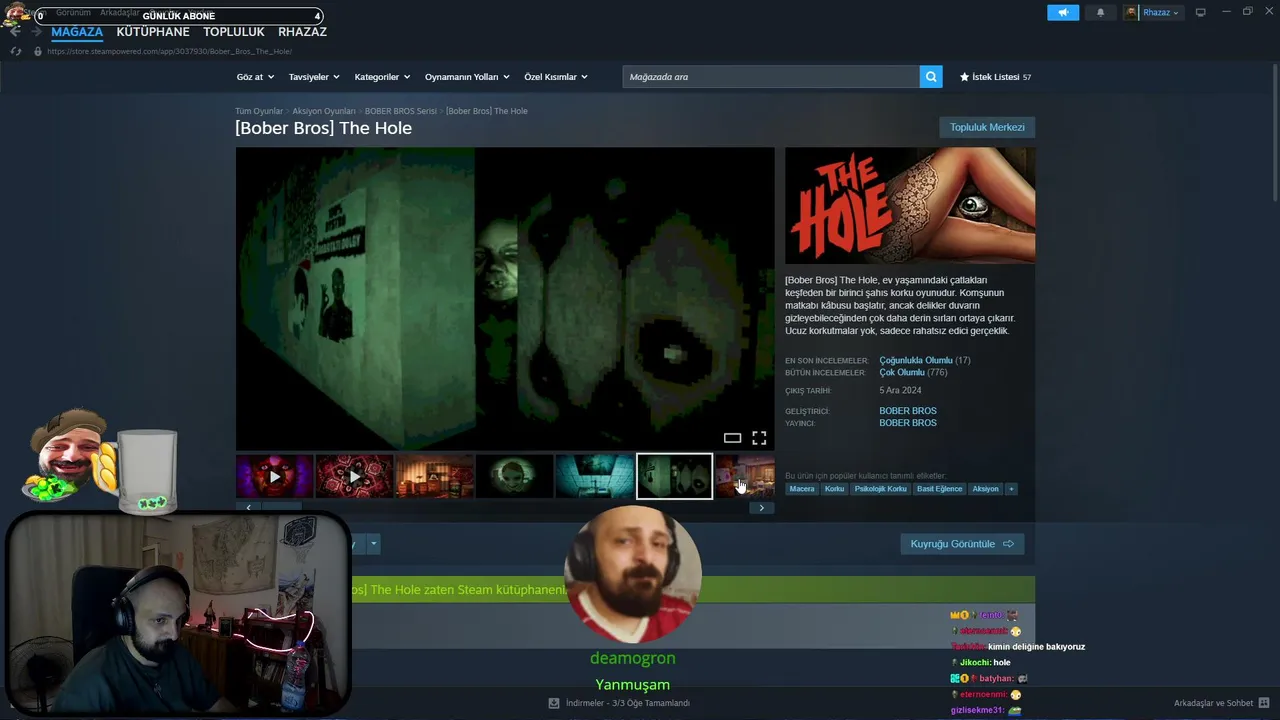Image resolution: width=1280 pixels, height=720 pixels.
Task: Open the Rhazaz account dropdown
Action: pos(1160,12)
